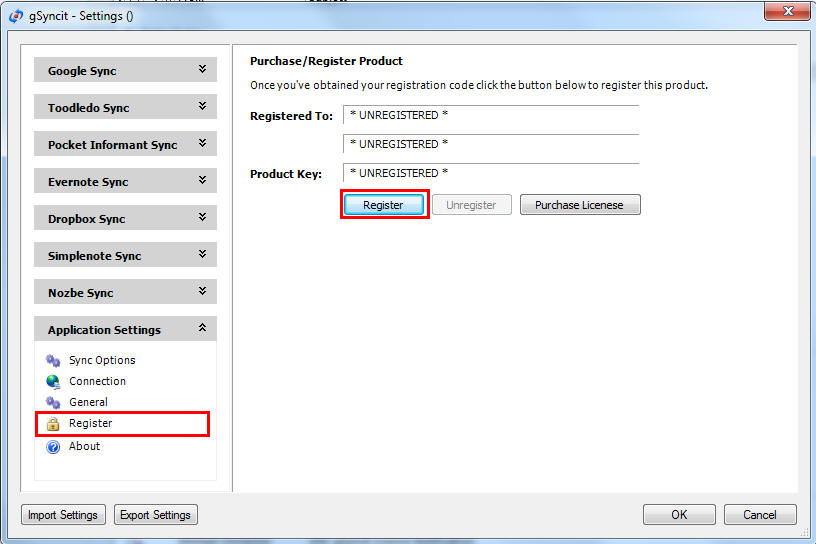816x544 pixels.
Task: Dismiss dialog with the Cancel button
Action: coord(760,515)
